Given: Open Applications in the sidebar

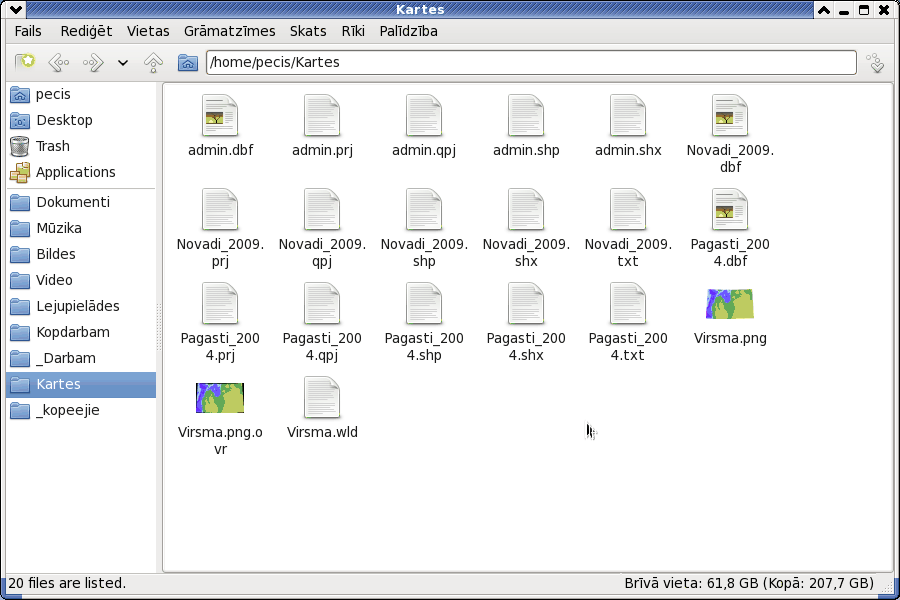Looking at the screenshot, I should coord(81,172).
